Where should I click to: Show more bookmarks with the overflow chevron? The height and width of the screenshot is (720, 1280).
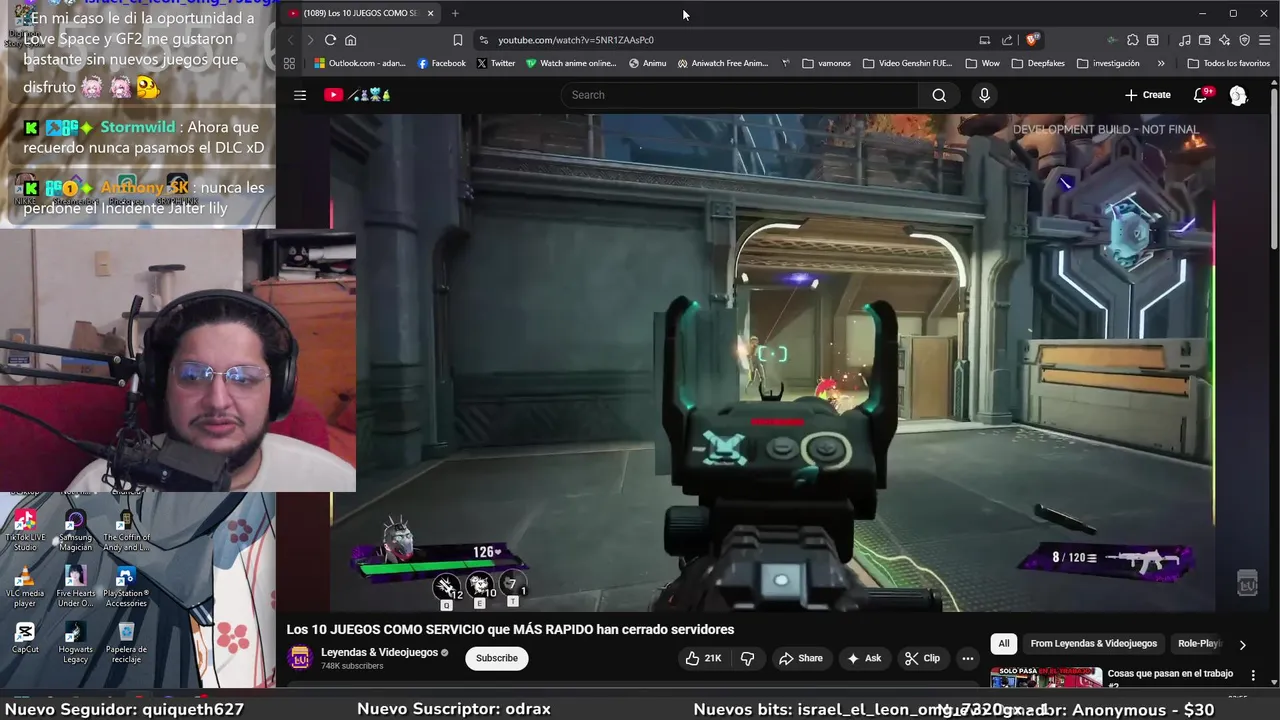pos(1160,63)
